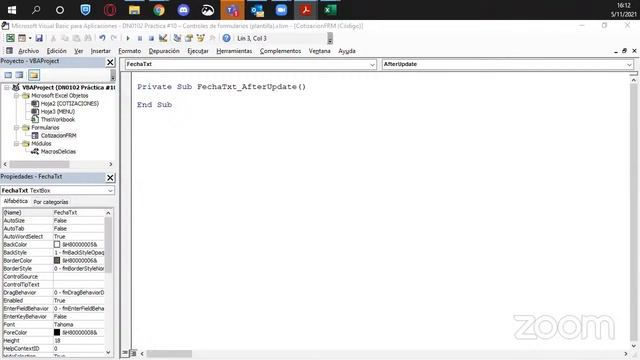Open Excel from the Windows taskbar
The width and height of the screenshot is (640, 360).
click(x=330, y=10)
